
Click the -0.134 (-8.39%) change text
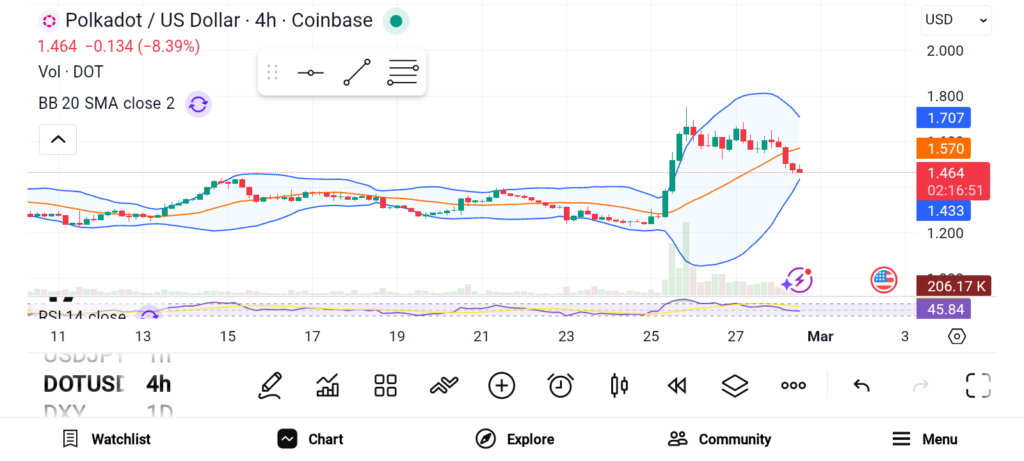(x=142, y=46)
